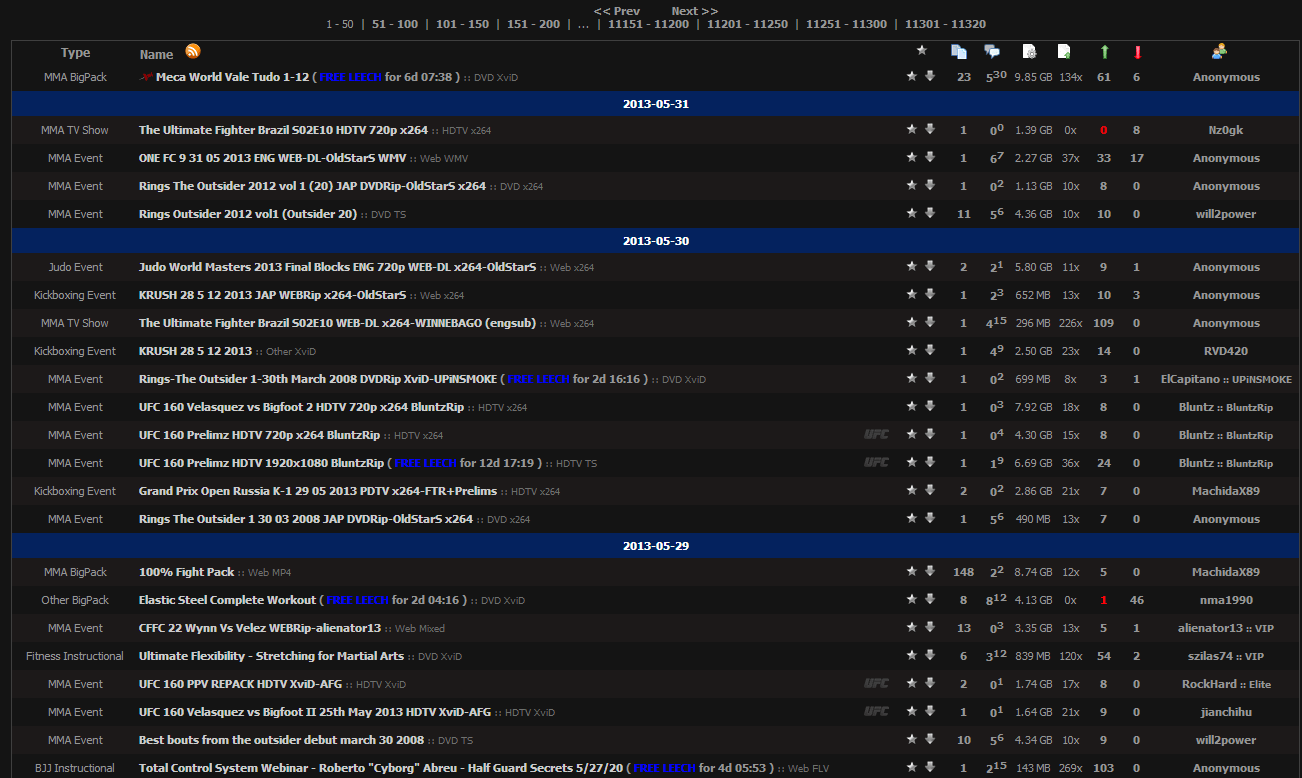Click the 2013-05-30 date divider text

(x=656, y=241)
